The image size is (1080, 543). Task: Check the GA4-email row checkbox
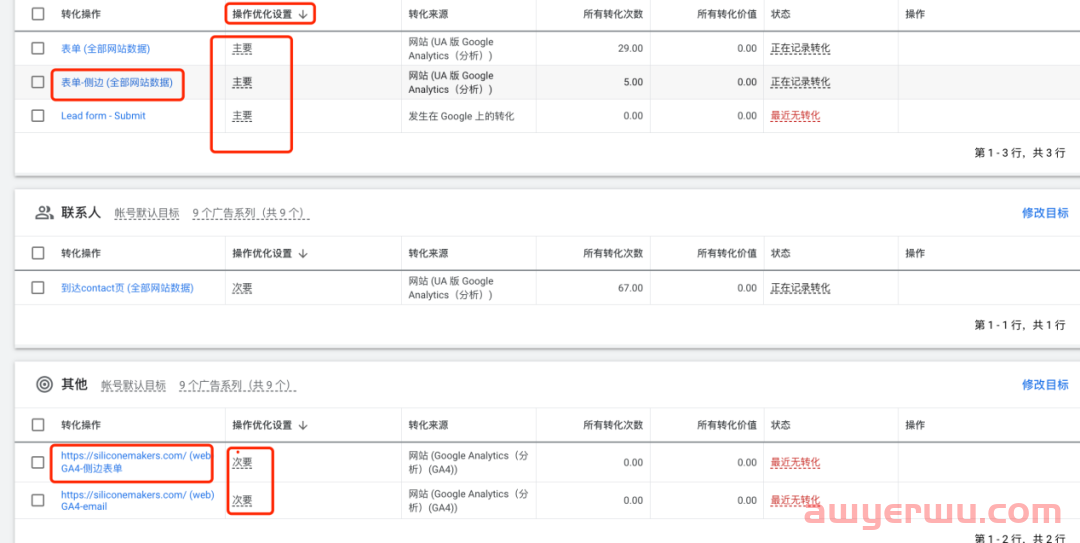click(x=38, y=500)
